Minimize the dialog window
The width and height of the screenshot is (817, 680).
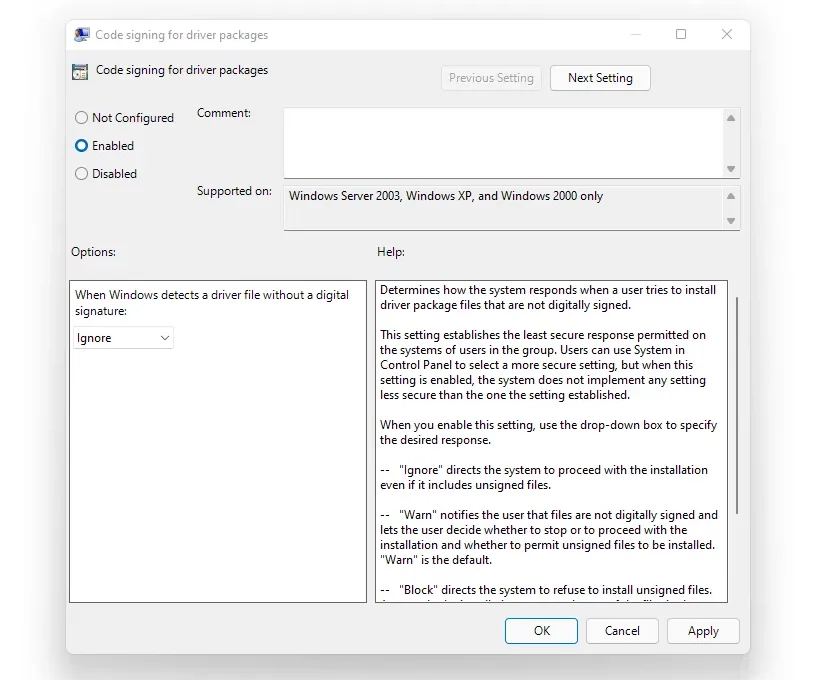636,34
